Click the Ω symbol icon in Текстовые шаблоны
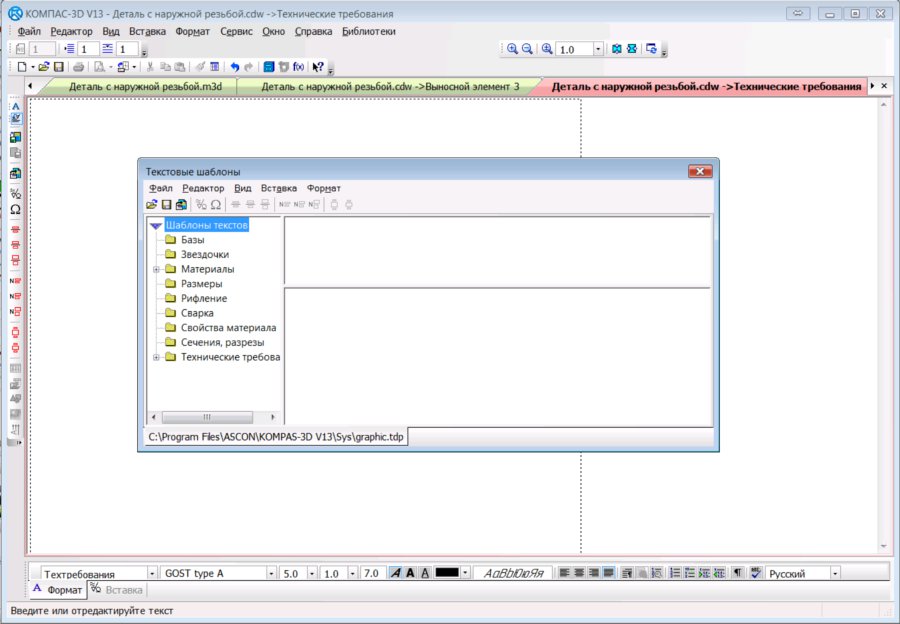The image size is (900, 624). (x=216, y=204)
